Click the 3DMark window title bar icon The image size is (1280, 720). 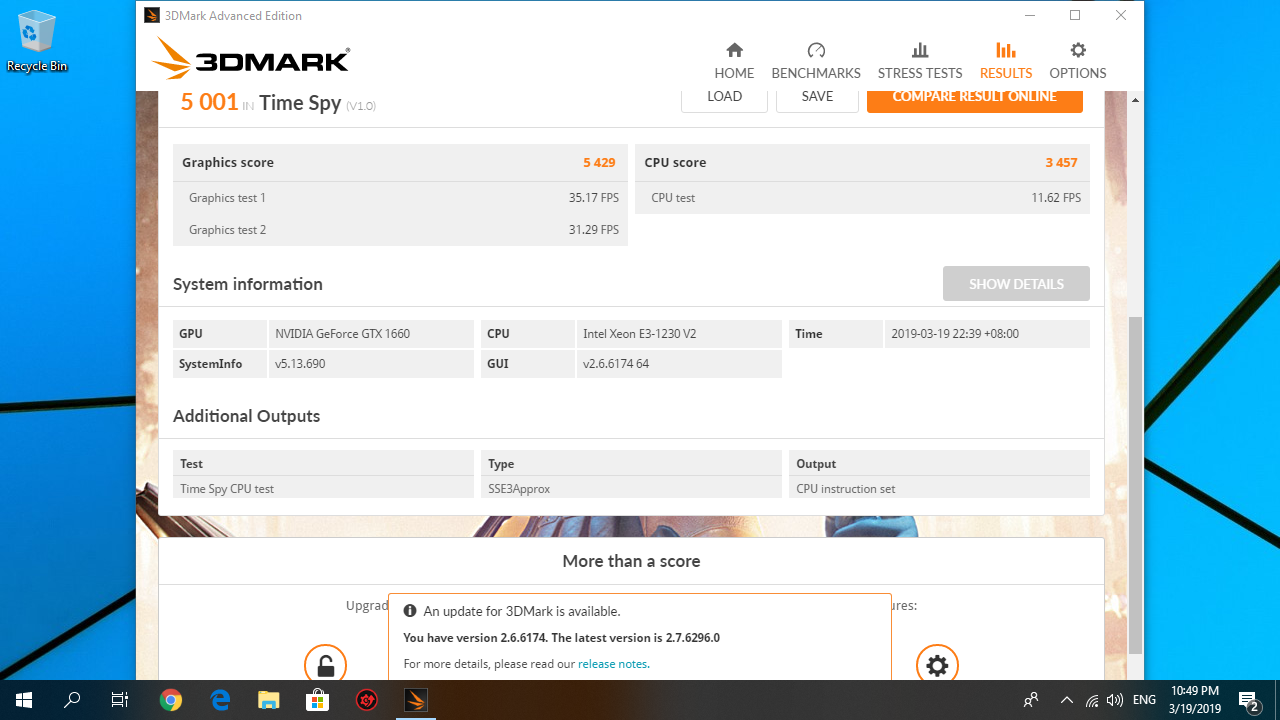tap(151, 15)
